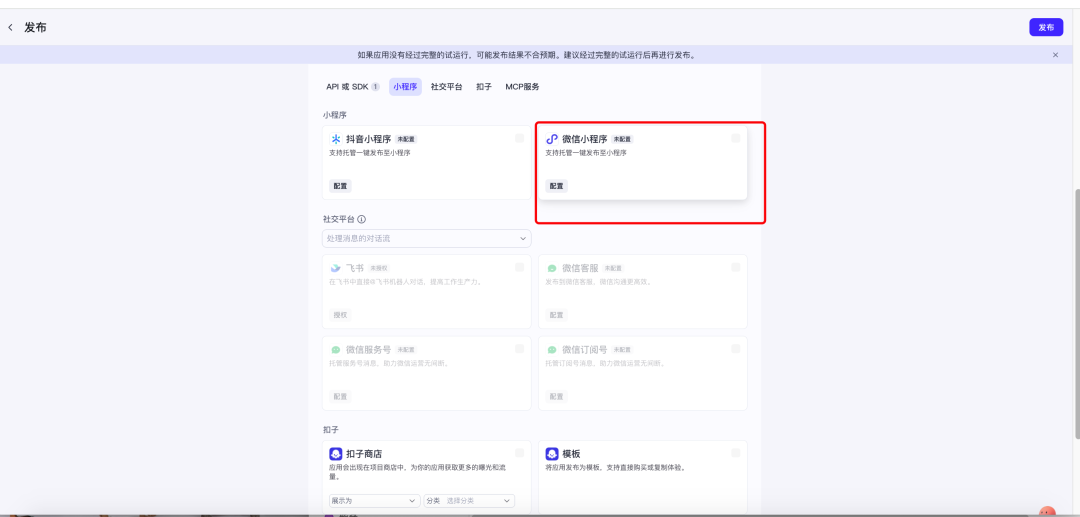
Task: Click the 扣子 section heading above 扣子商店
Action: [x=331, y=430]
